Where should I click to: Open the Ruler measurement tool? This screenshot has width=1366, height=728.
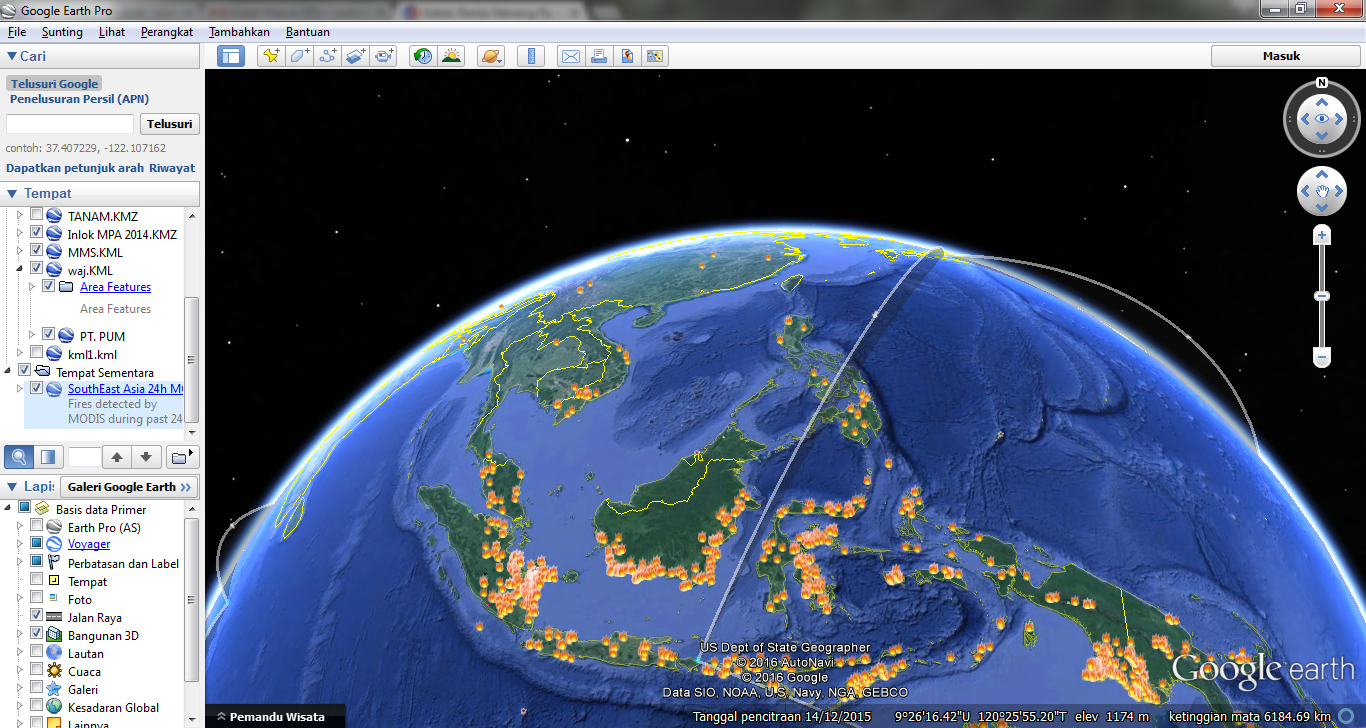pos(531,56)
